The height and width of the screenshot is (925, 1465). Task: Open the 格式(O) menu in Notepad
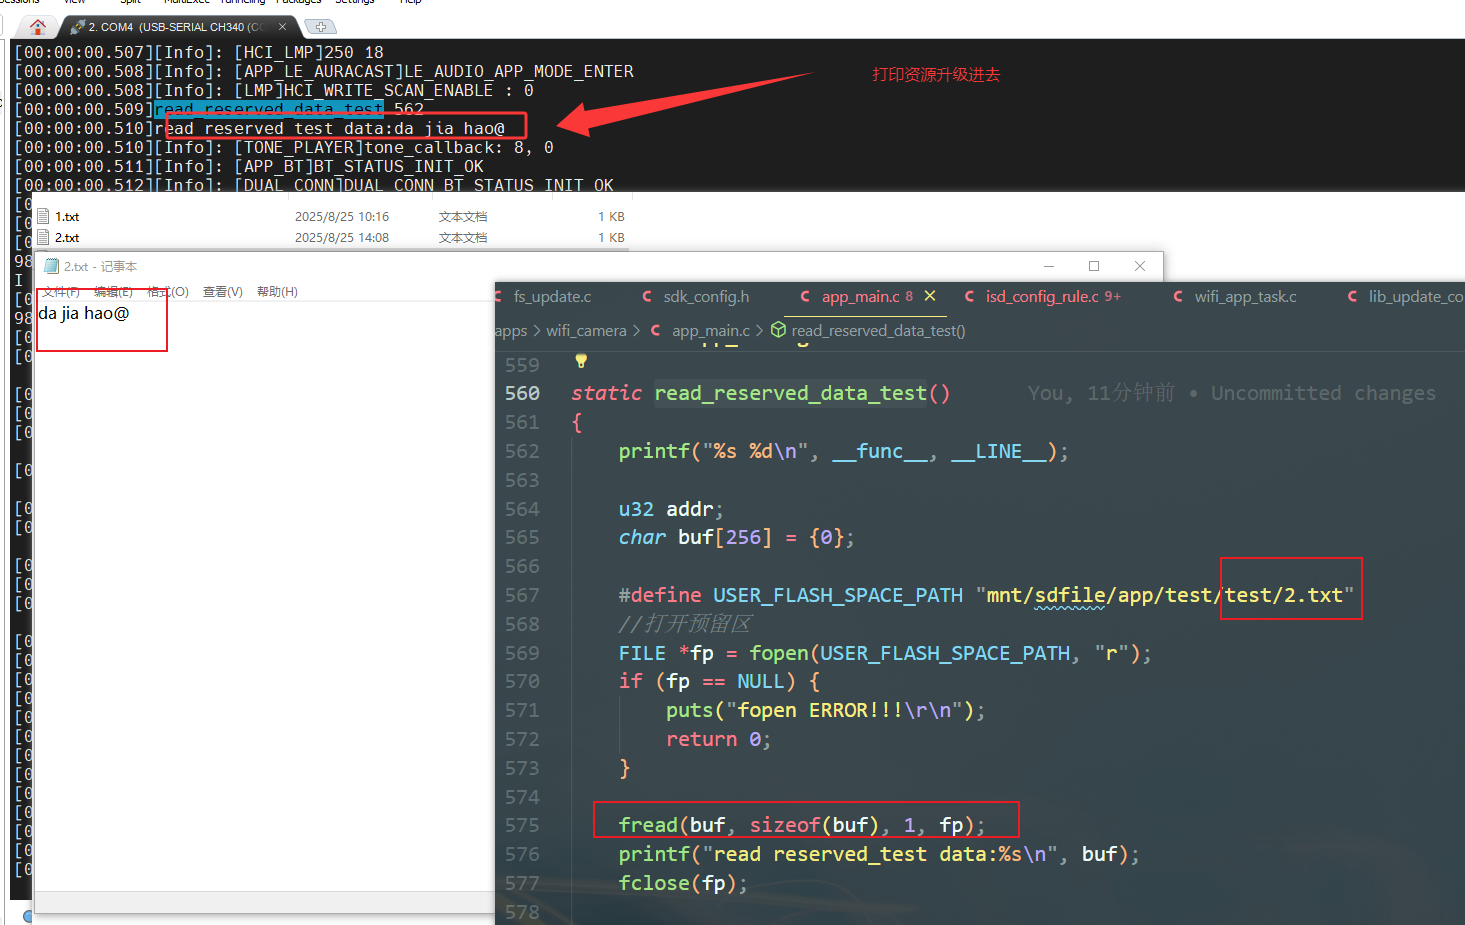click(x=168, y=292)
